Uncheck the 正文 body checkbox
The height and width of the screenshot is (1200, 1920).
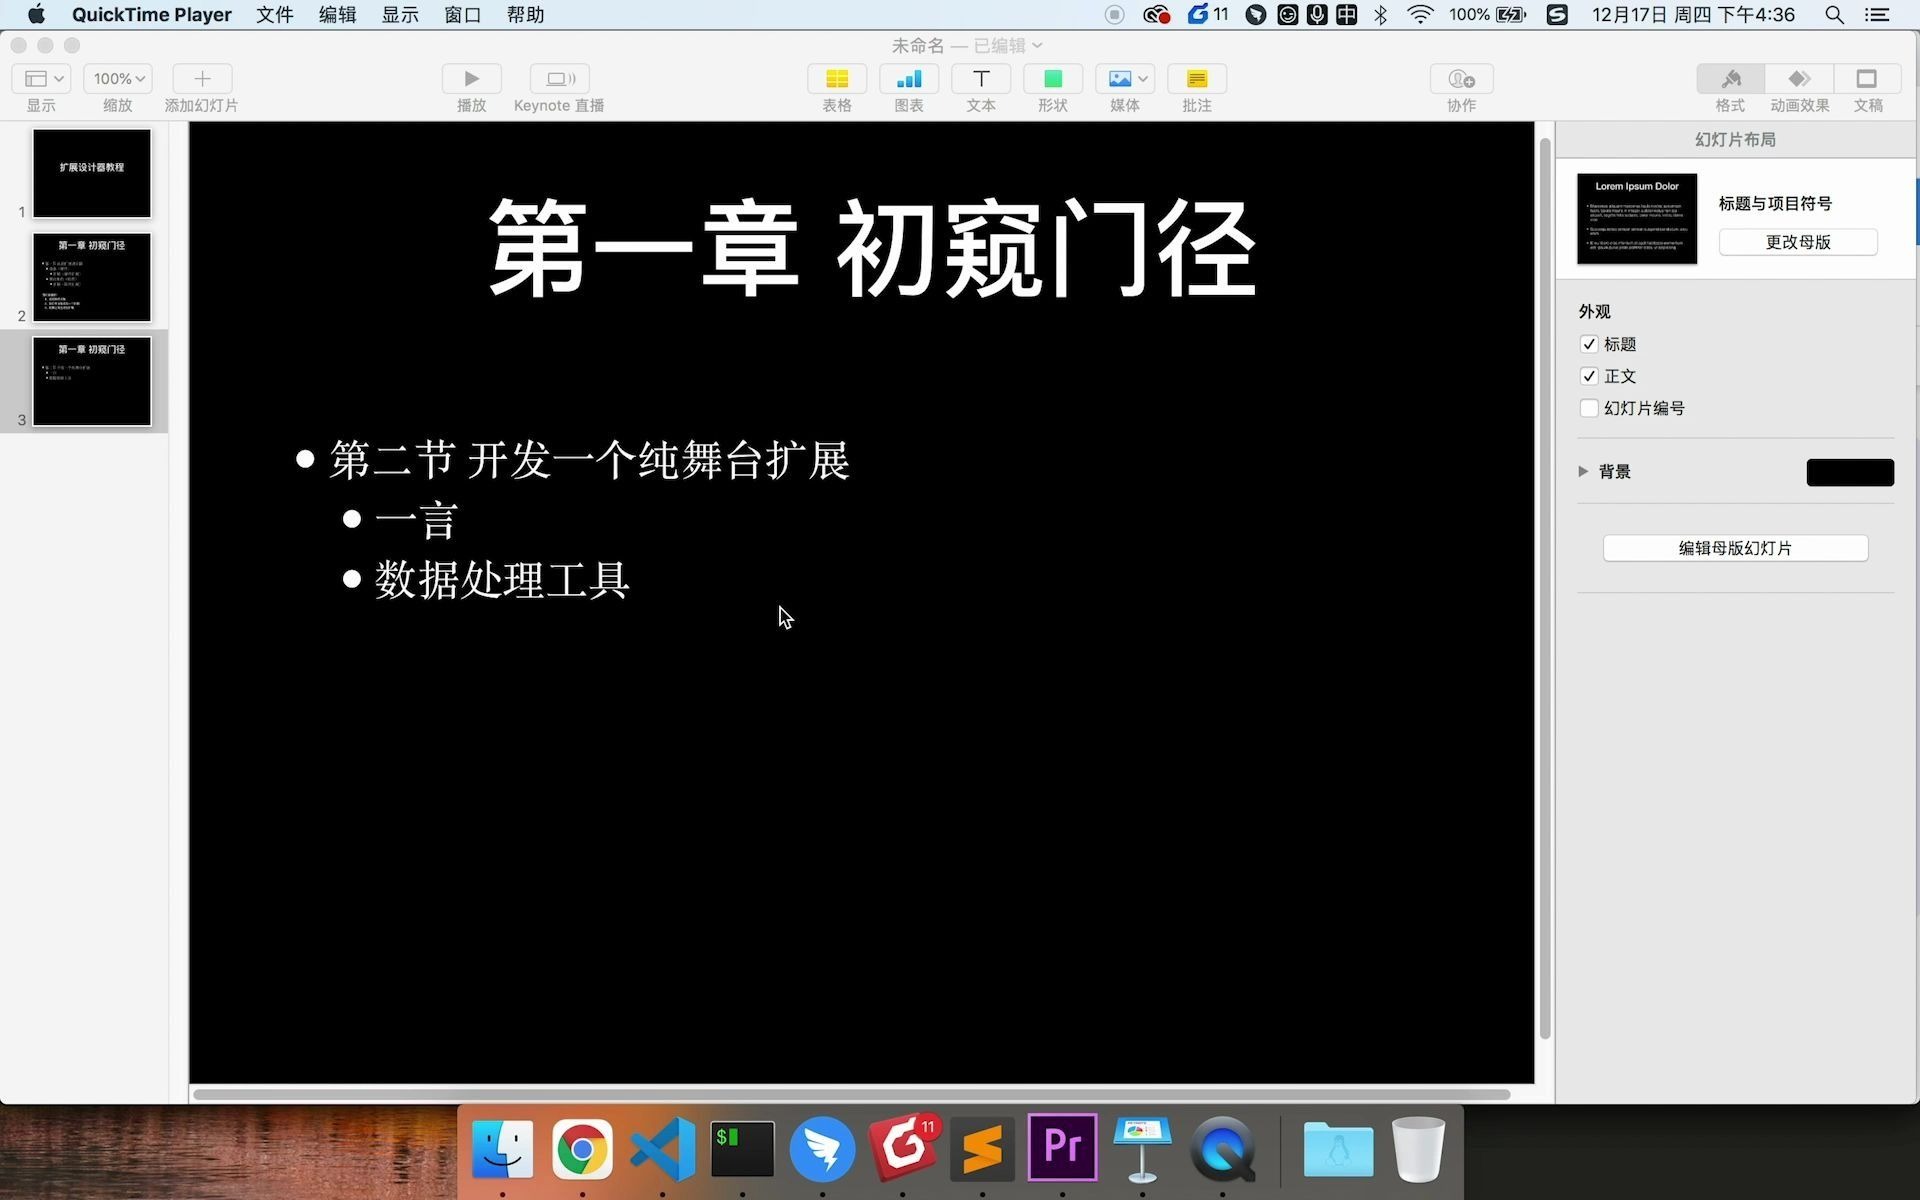point(1589,376)
